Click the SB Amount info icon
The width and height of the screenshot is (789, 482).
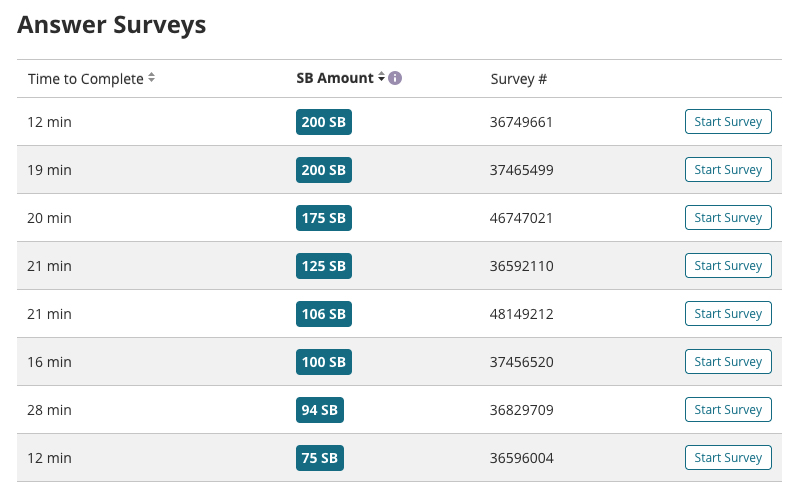(x=395, y=78)
